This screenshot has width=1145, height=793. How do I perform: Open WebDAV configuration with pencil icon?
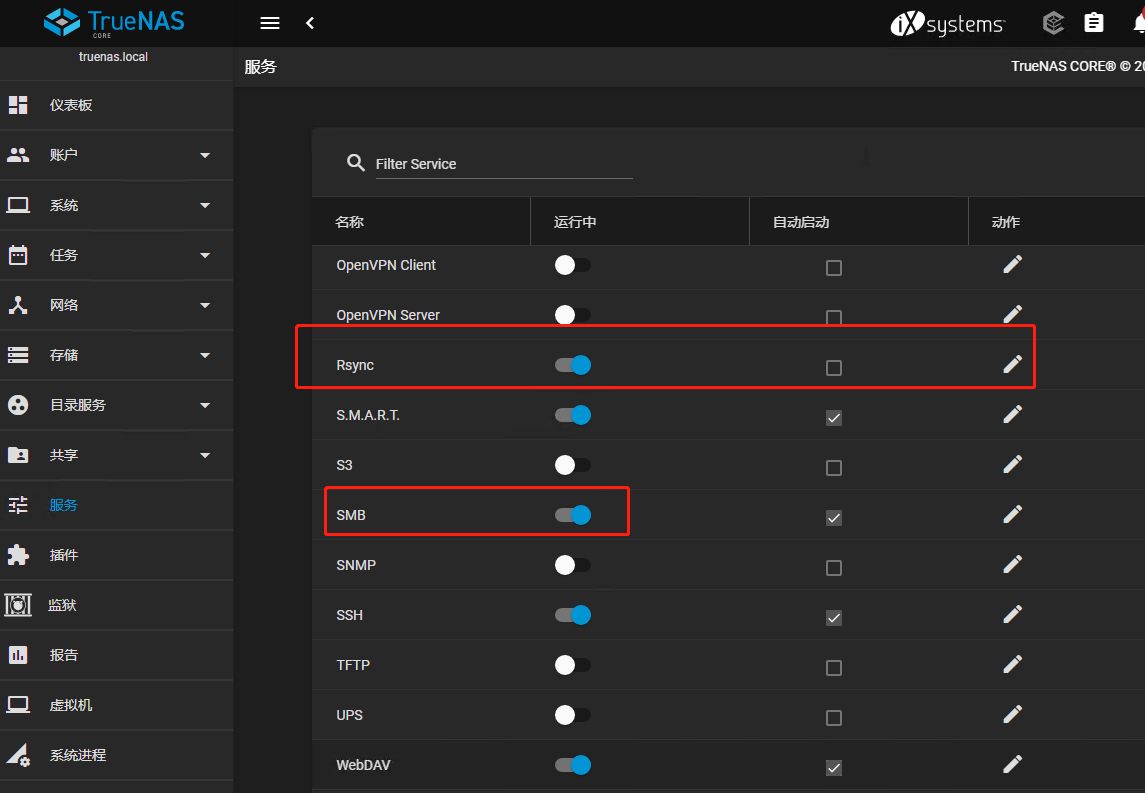1012,764
